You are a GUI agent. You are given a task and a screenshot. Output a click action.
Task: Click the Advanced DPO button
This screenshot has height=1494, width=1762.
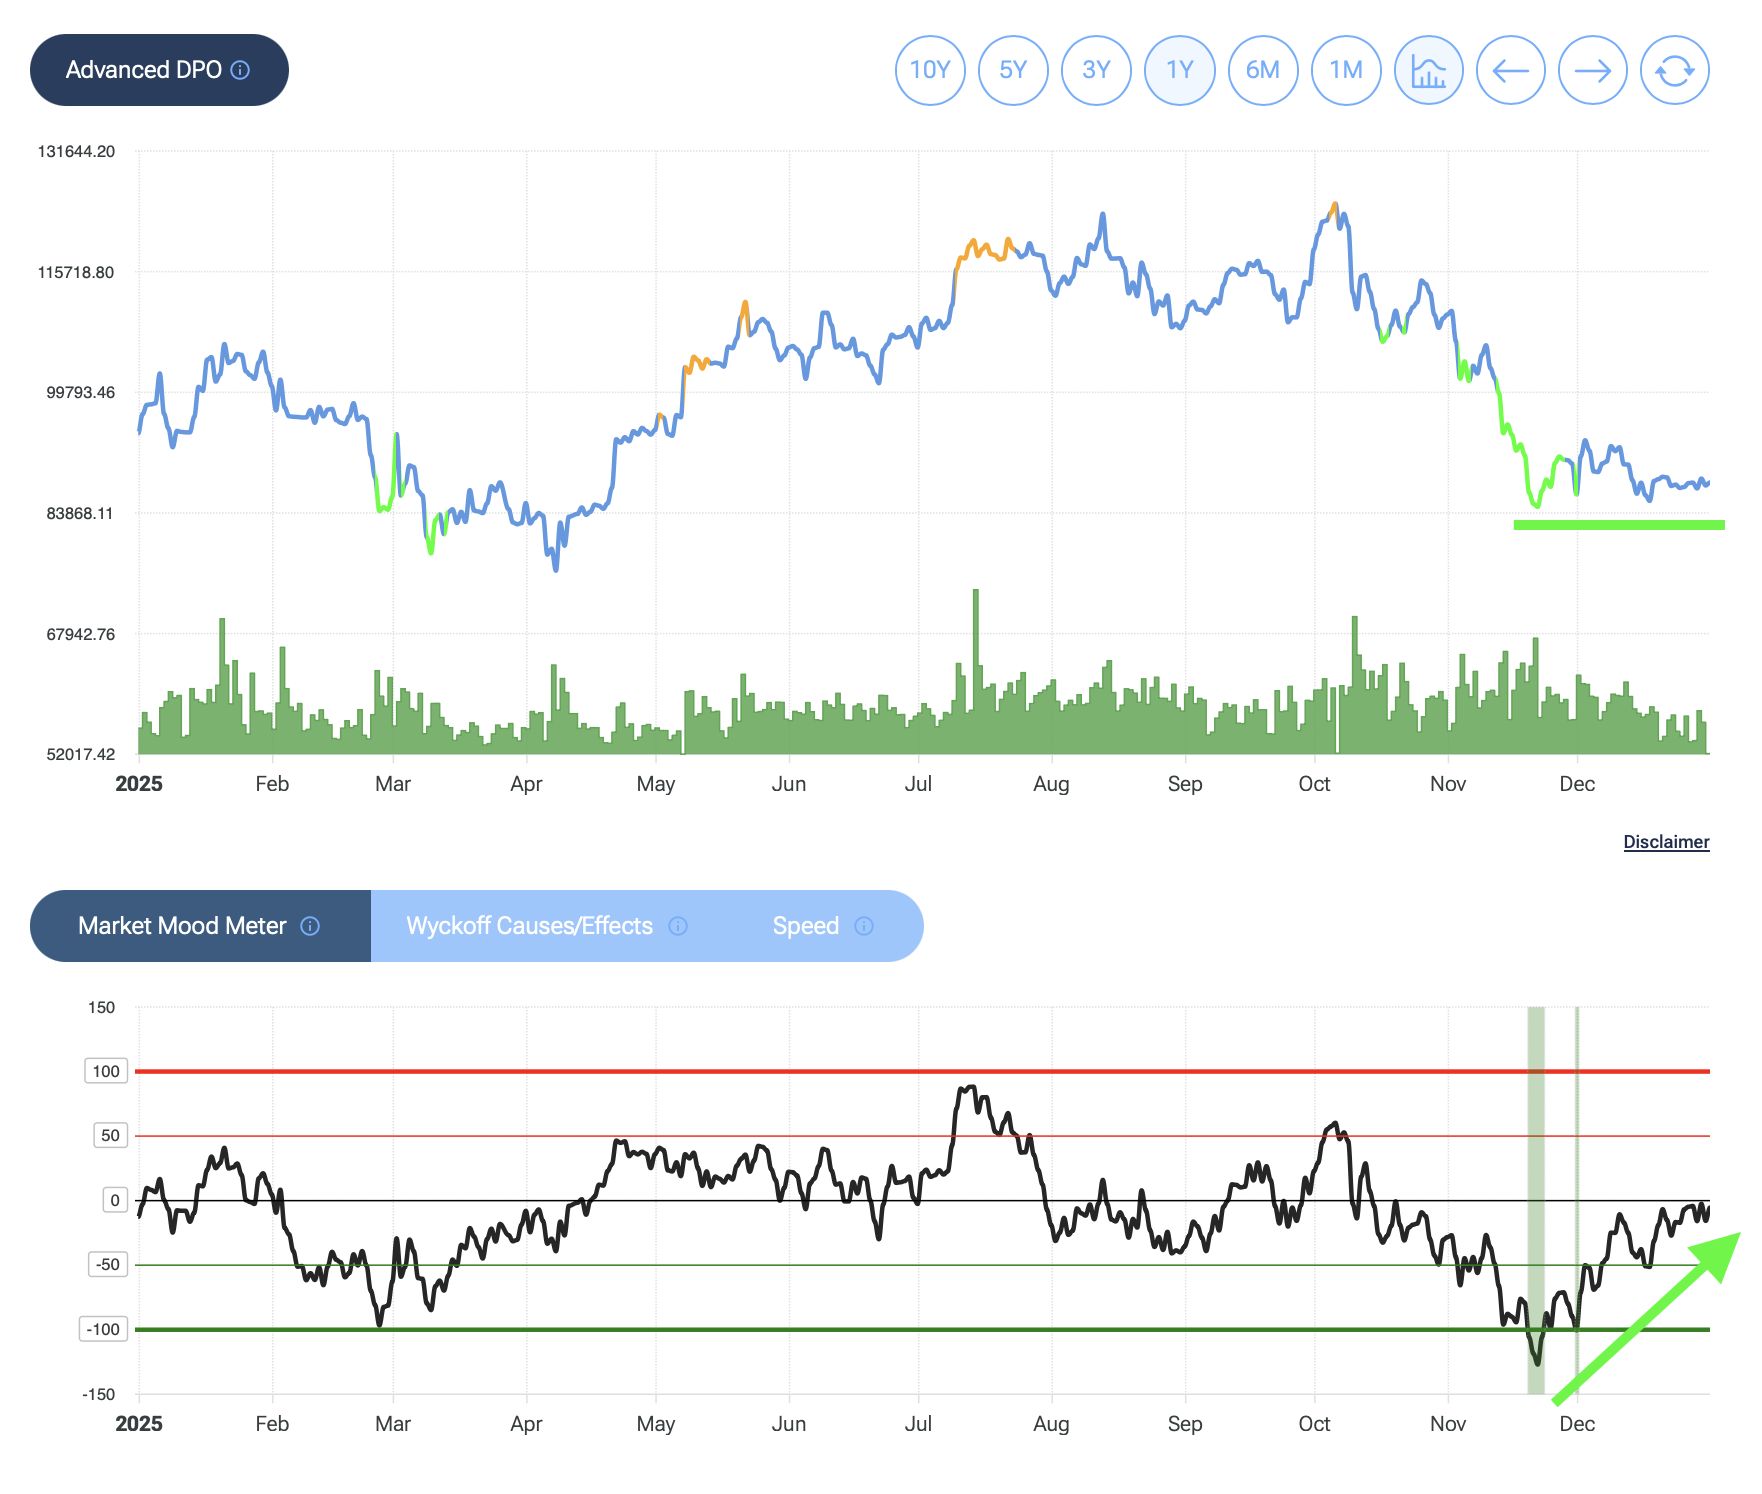143,70
